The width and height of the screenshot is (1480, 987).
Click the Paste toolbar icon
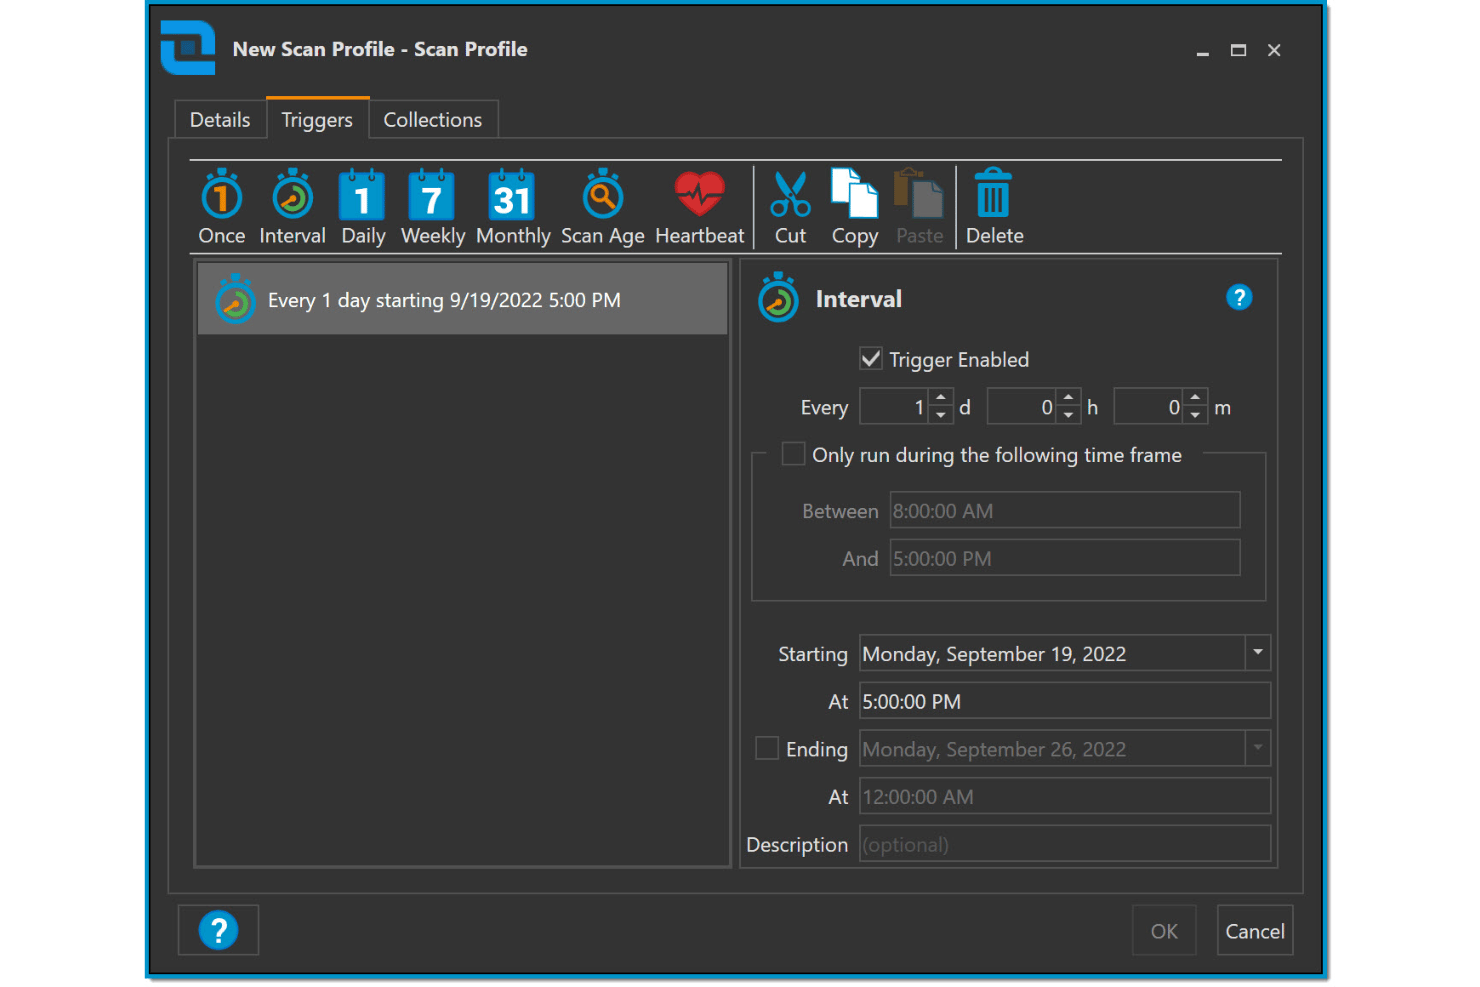click(x=919, y=207)
